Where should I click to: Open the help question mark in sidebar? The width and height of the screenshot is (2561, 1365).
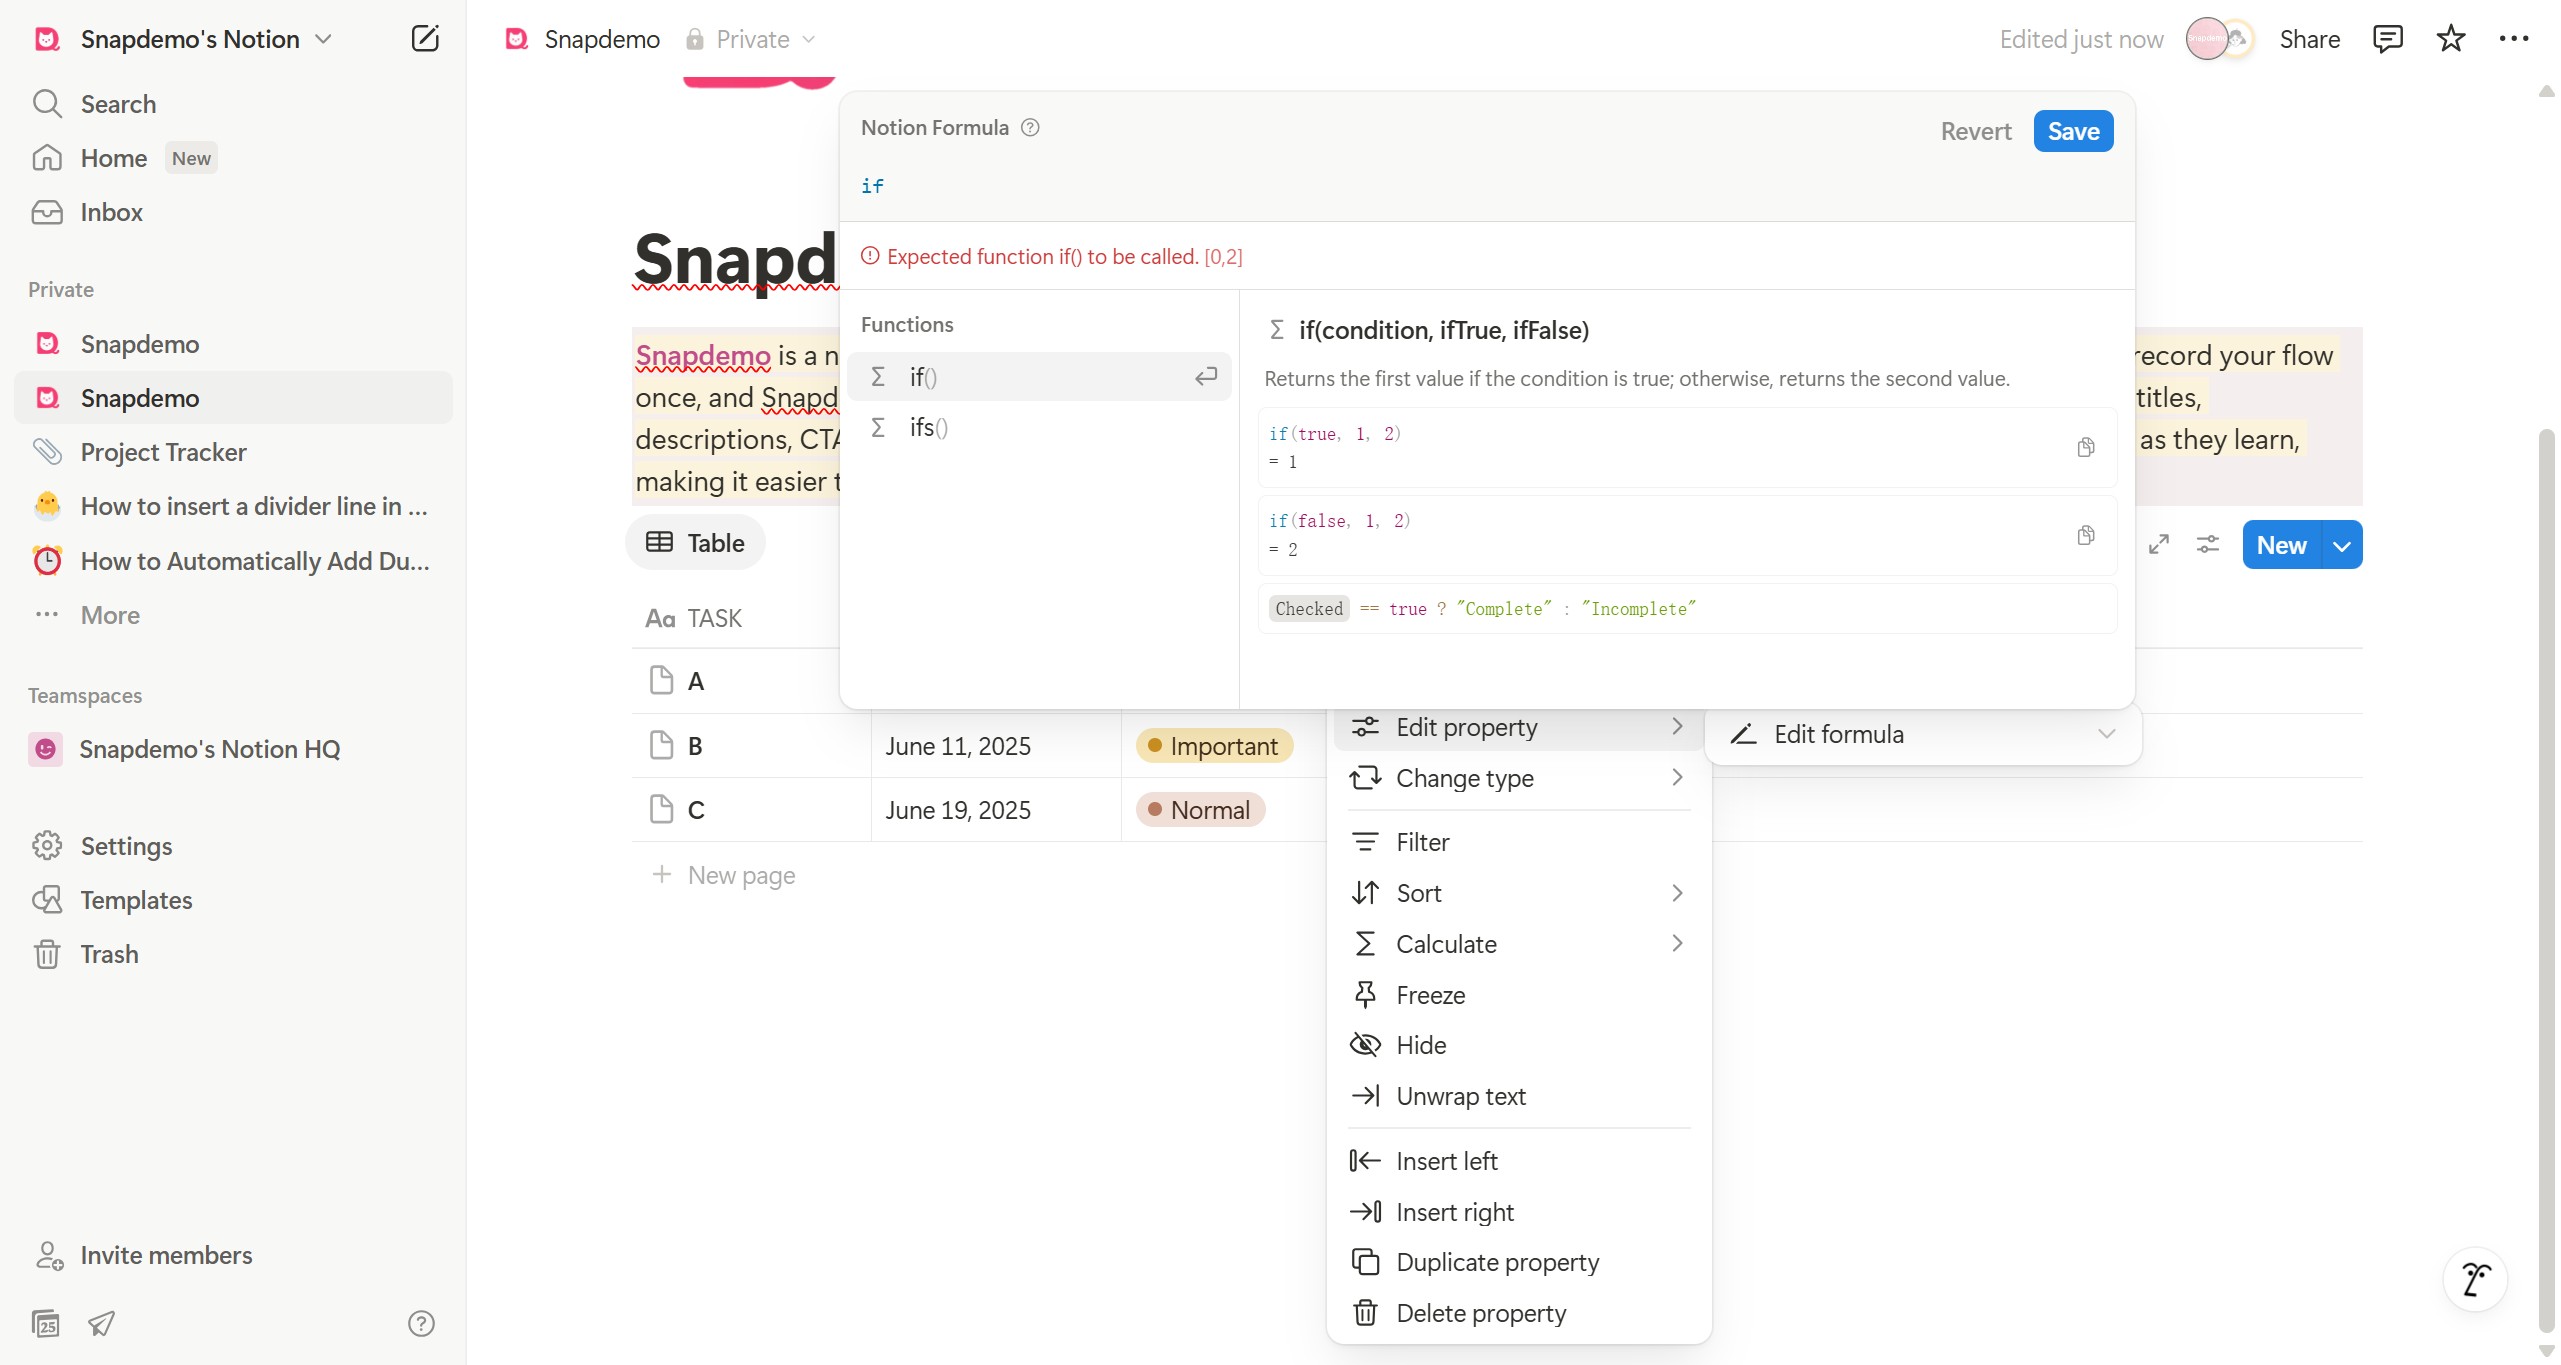coord(421,1323)
